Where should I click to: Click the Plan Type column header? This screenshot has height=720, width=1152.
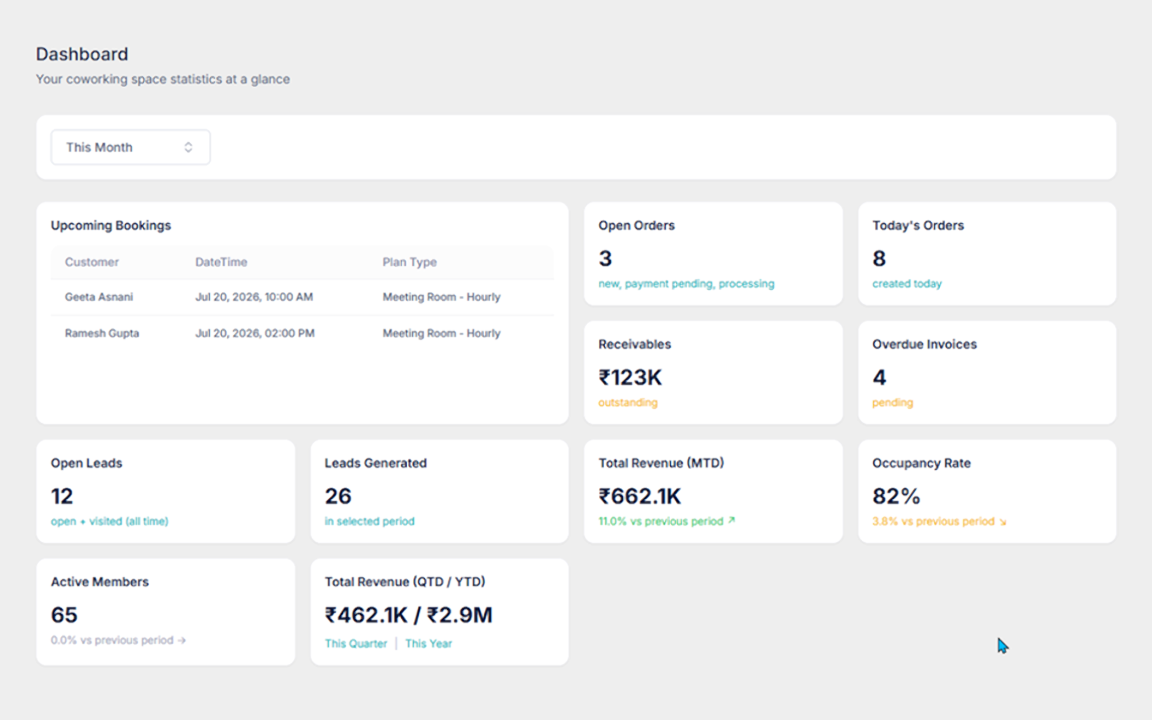click(x=409, y=262)
